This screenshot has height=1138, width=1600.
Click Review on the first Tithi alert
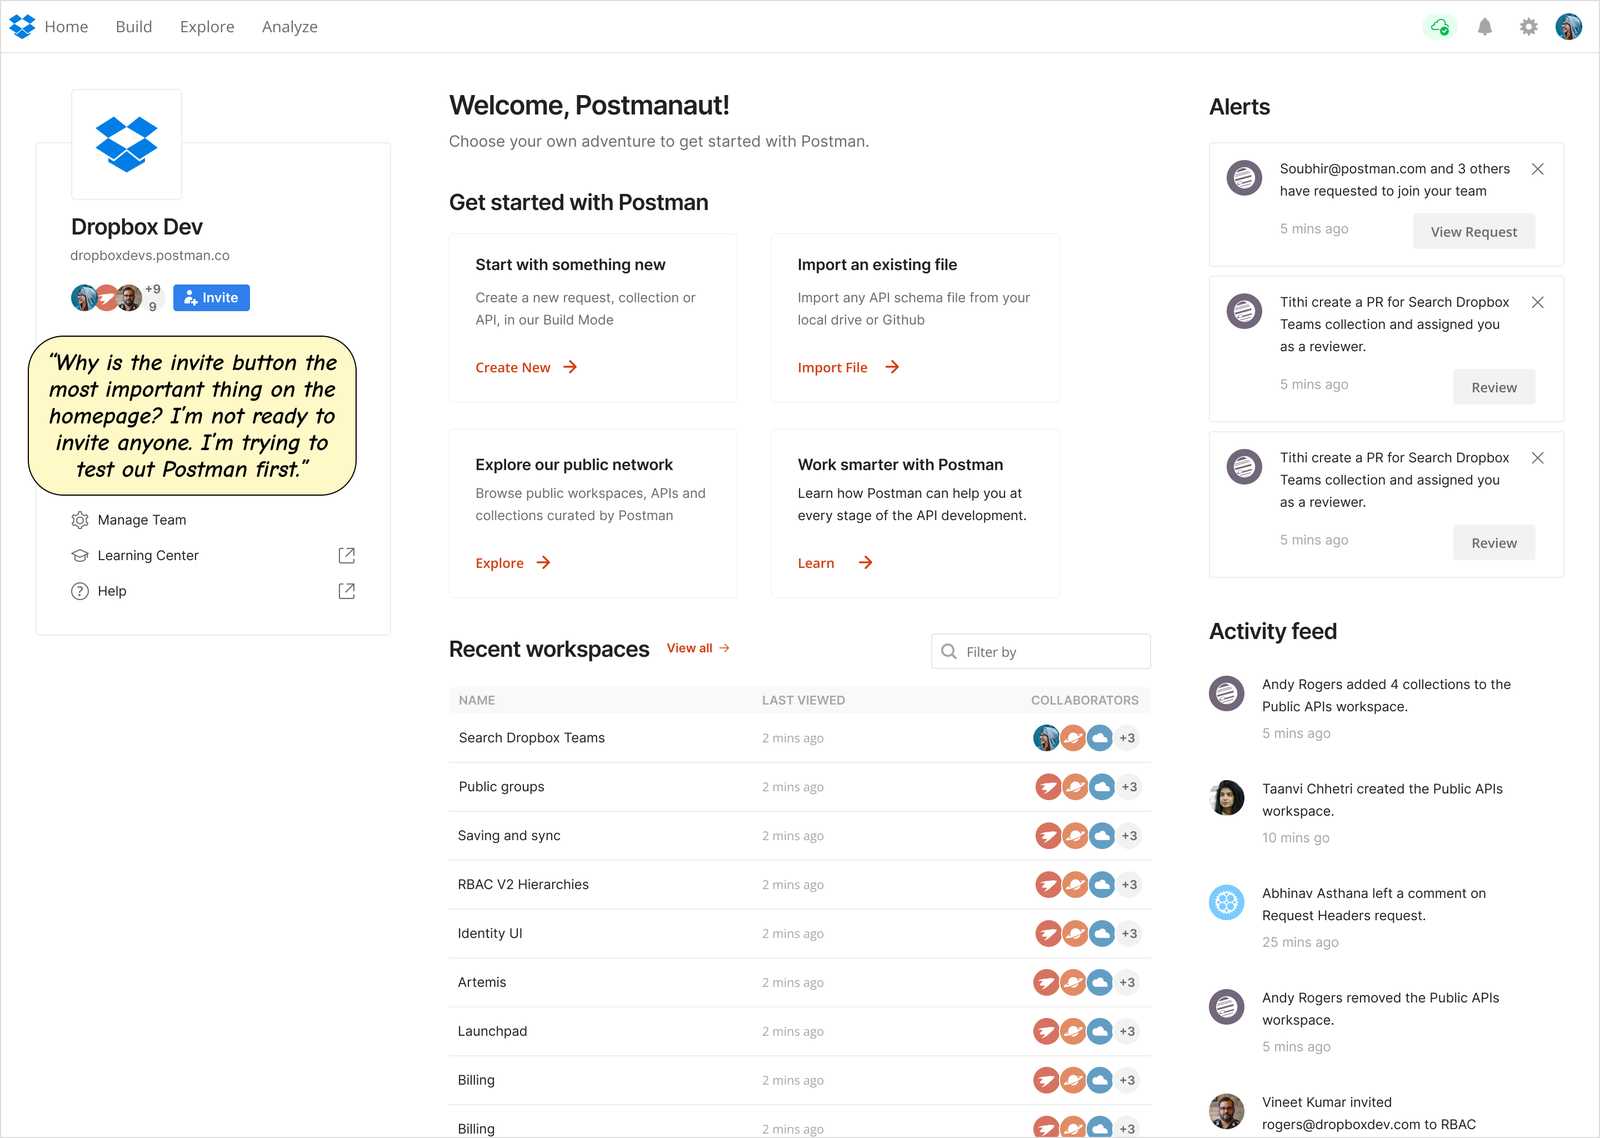coord(1494,387)
